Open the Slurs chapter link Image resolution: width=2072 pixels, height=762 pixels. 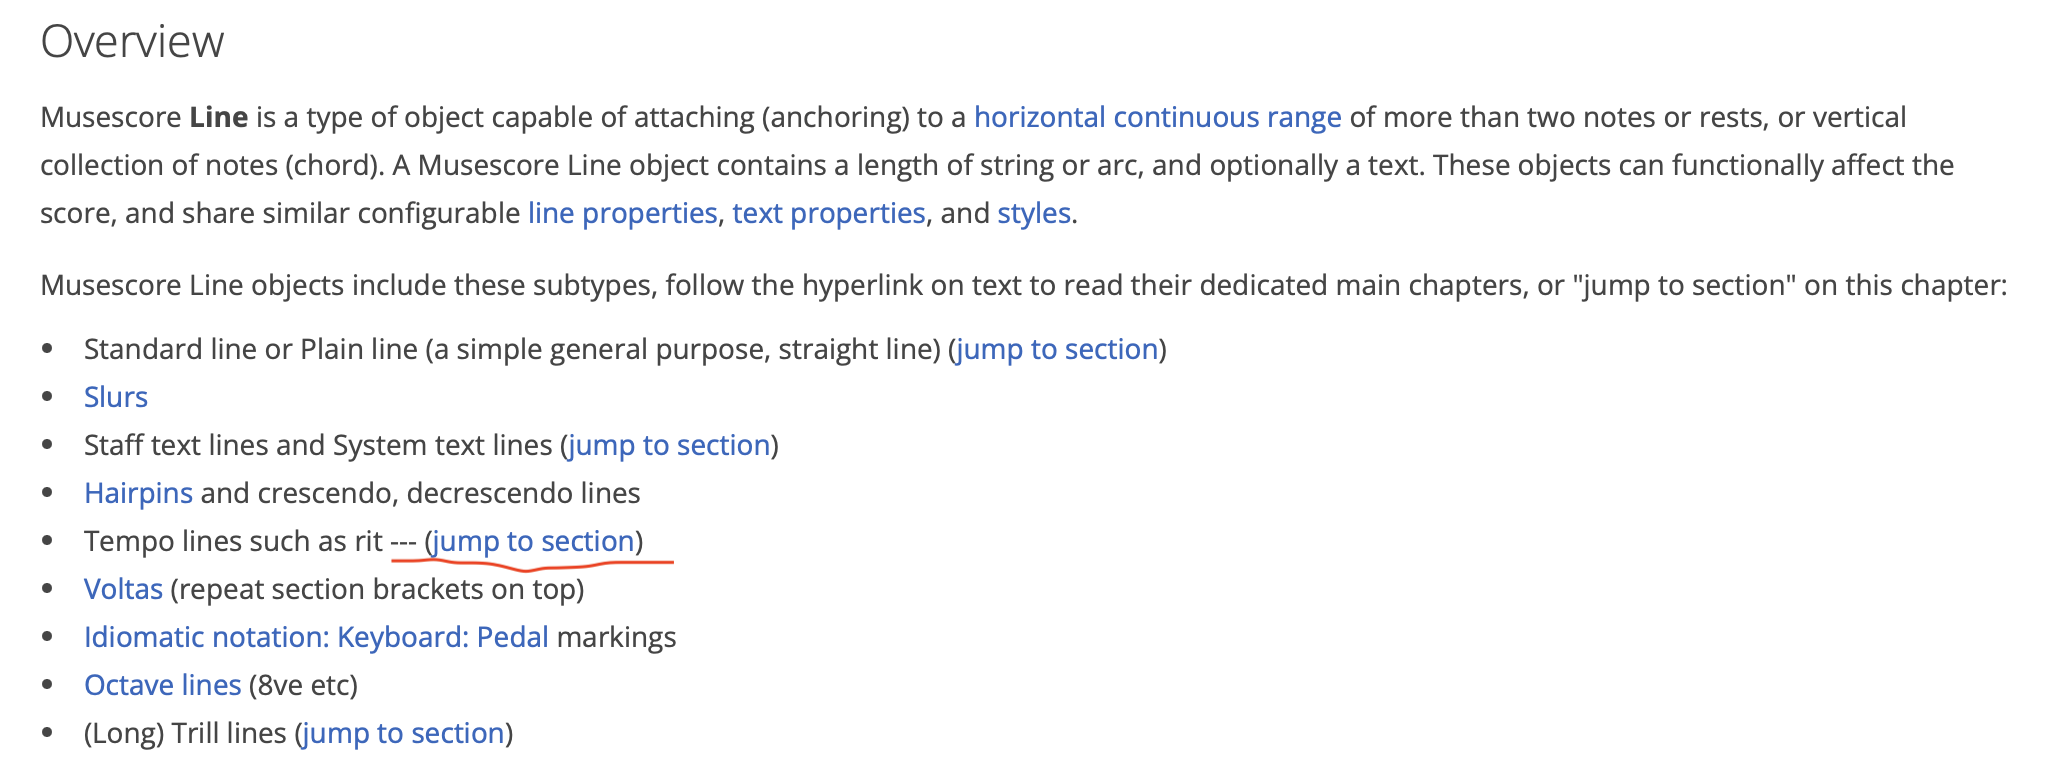116,398
